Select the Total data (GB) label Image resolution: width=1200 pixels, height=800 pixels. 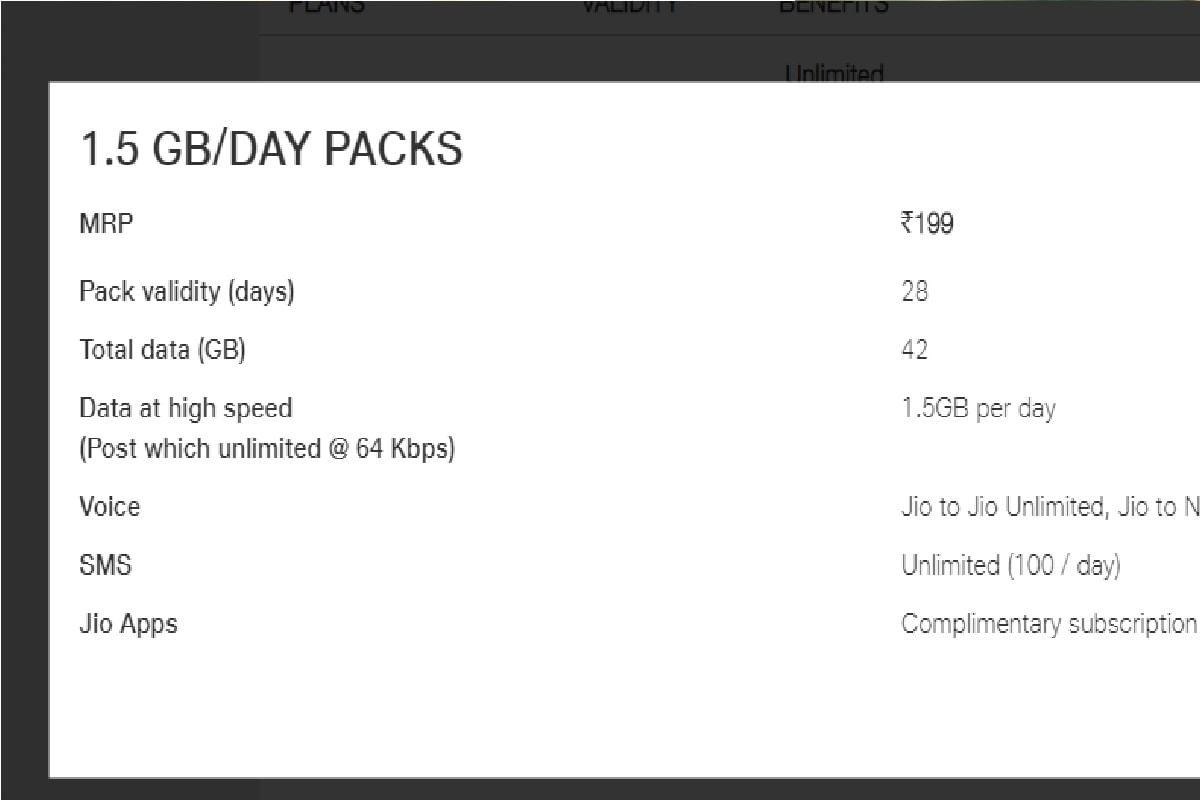(x=162, y=350)
